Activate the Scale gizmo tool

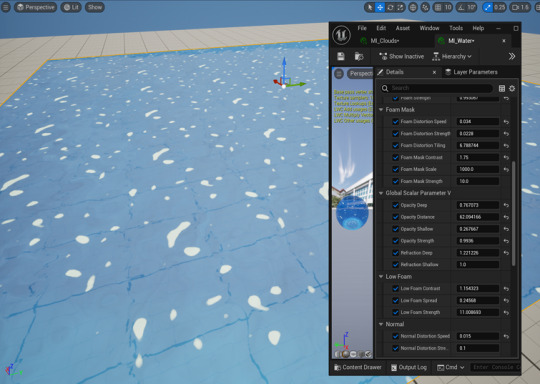coord(400,7)
